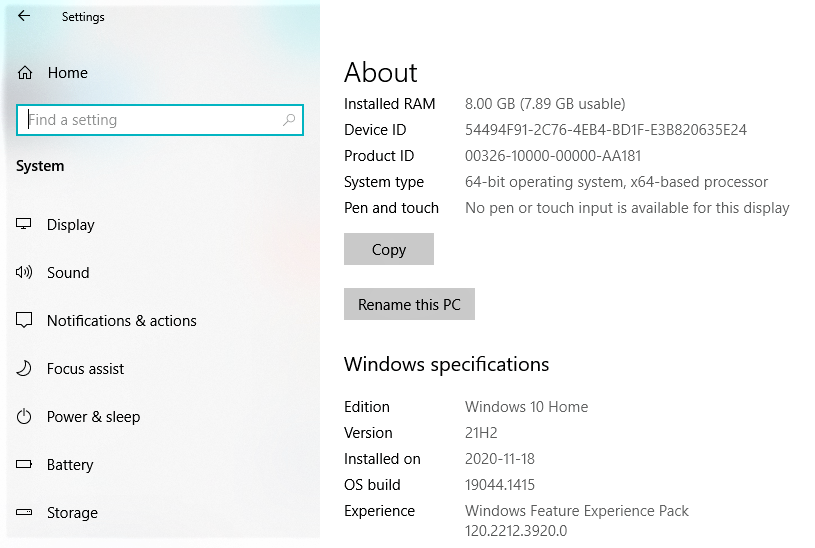
Task: Click the Notifications speech bubble icon
Action: [x=24, y=320]
